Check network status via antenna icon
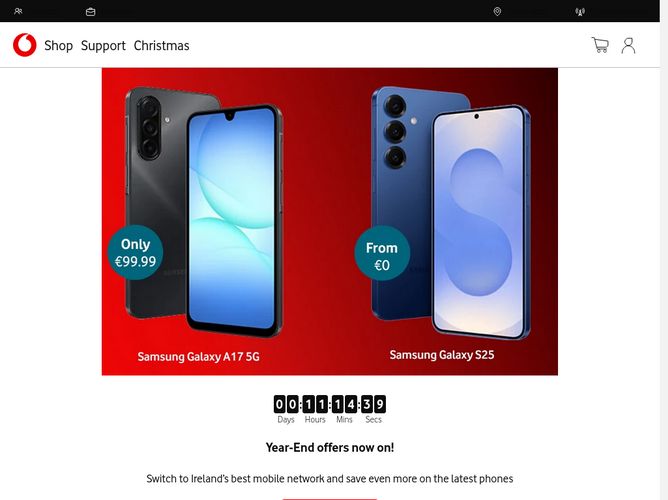Image resolution: width=668 pixels, height=500 pixels. 580,12
